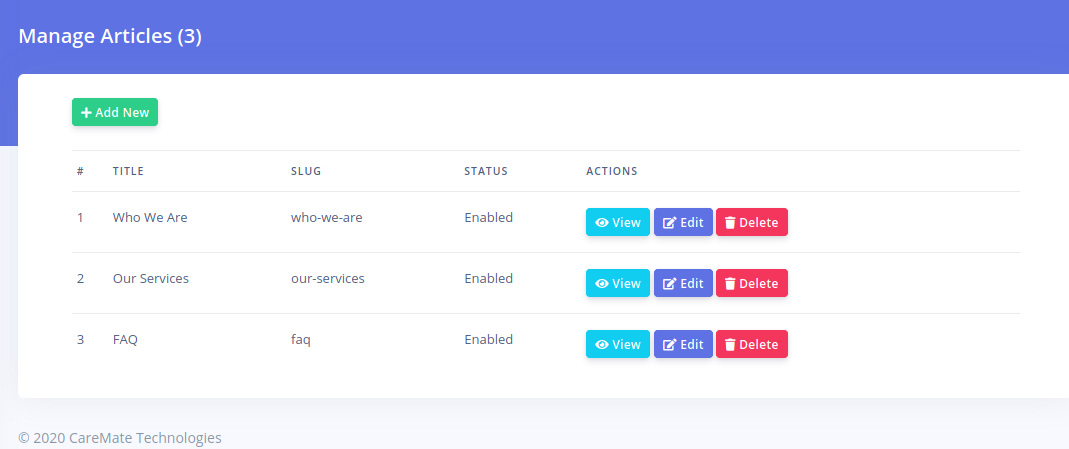Edit the FAQ article
Viewport: 1069px width, 449px height.
click(683, 344)
